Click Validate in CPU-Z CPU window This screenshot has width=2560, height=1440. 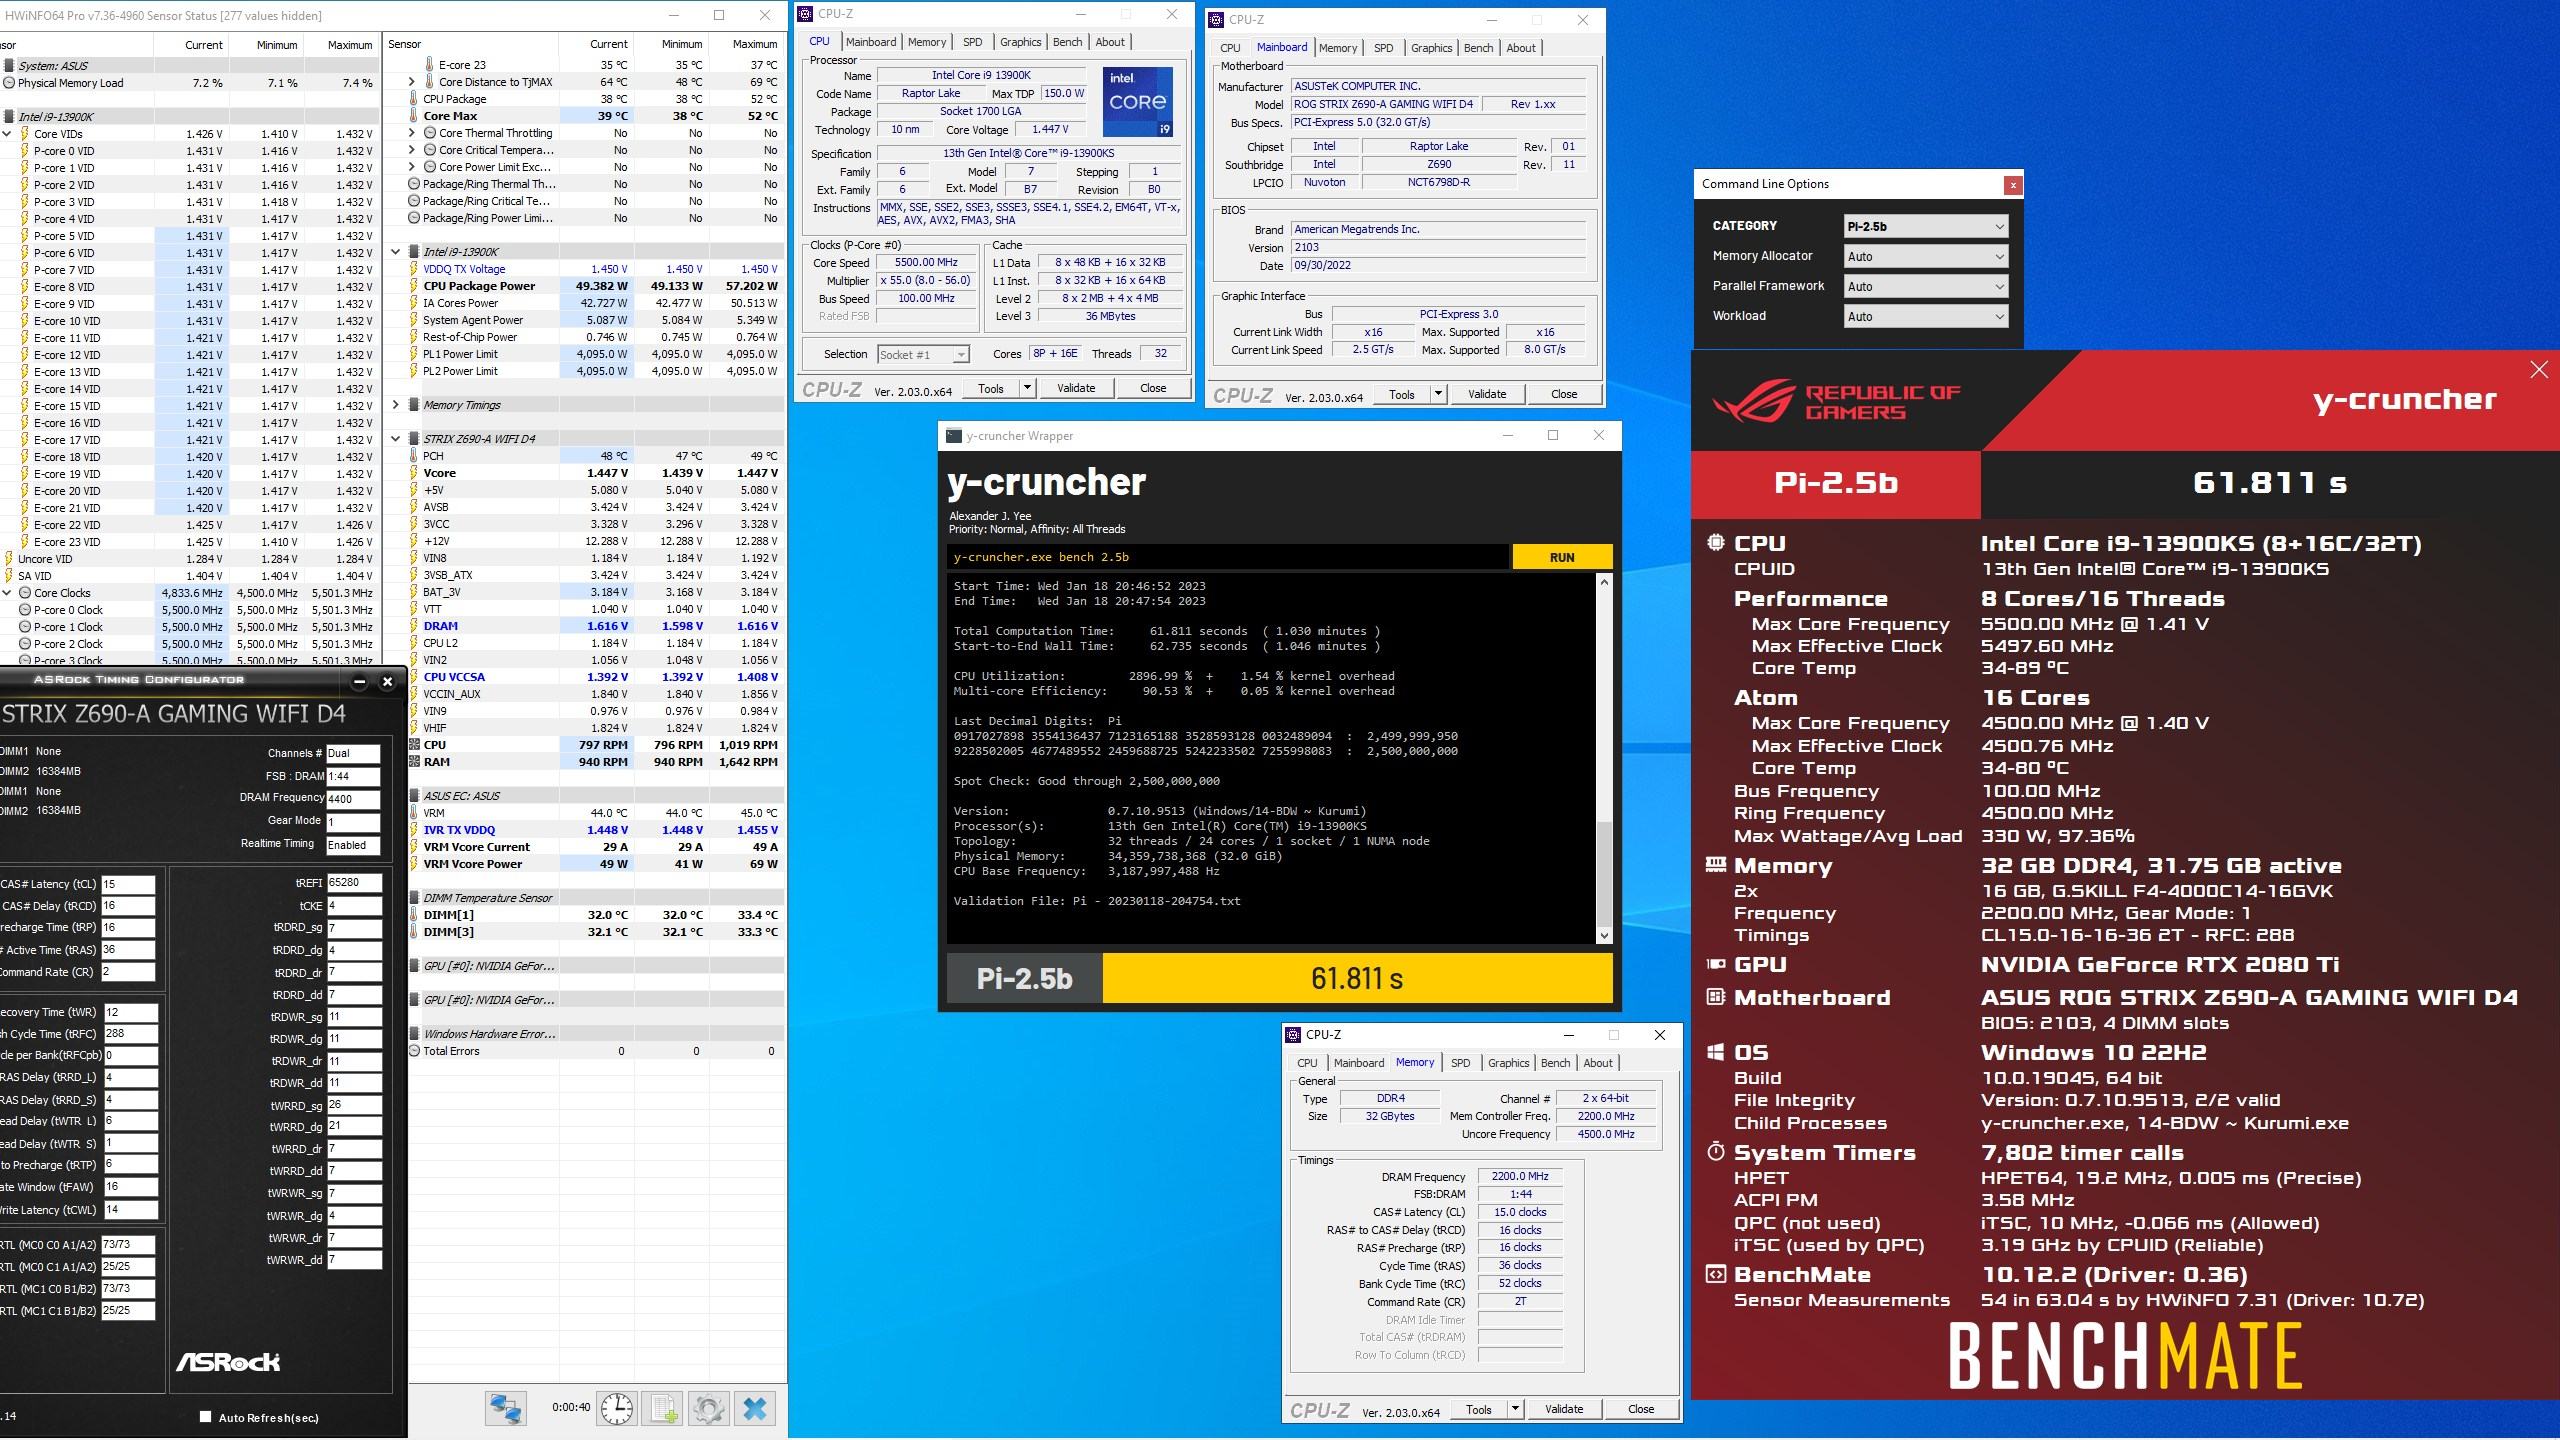[1076, 388]
